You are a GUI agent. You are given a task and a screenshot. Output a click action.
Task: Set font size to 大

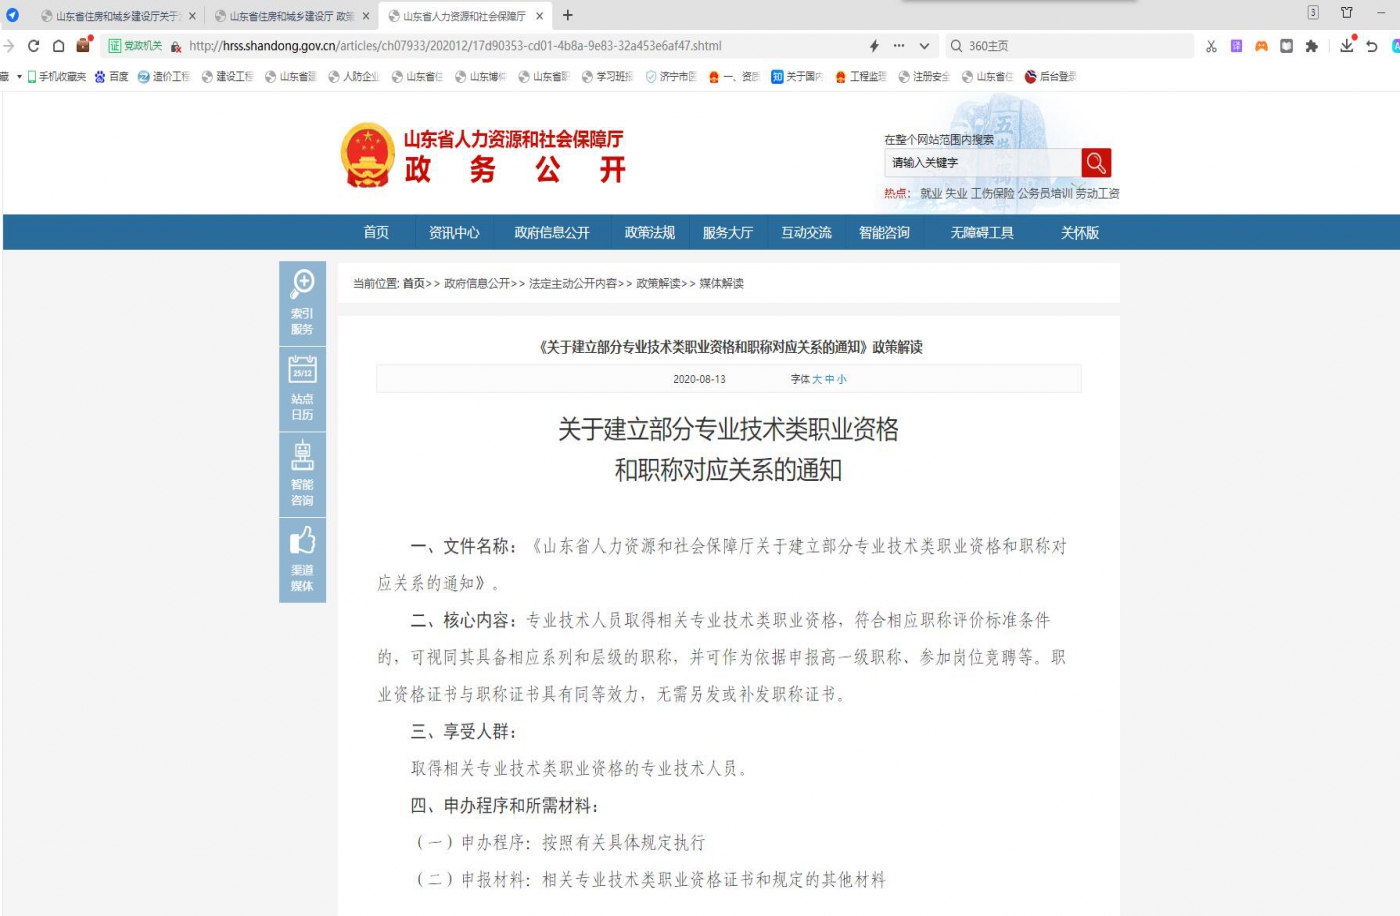coord(817,379)
